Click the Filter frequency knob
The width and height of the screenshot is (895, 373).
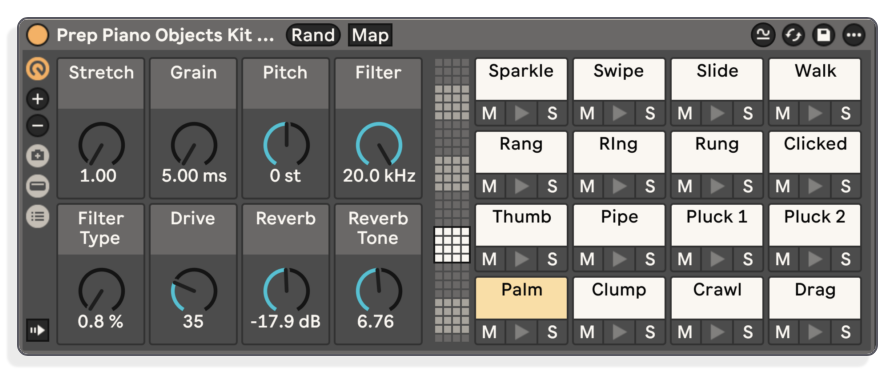coord(378,145)
